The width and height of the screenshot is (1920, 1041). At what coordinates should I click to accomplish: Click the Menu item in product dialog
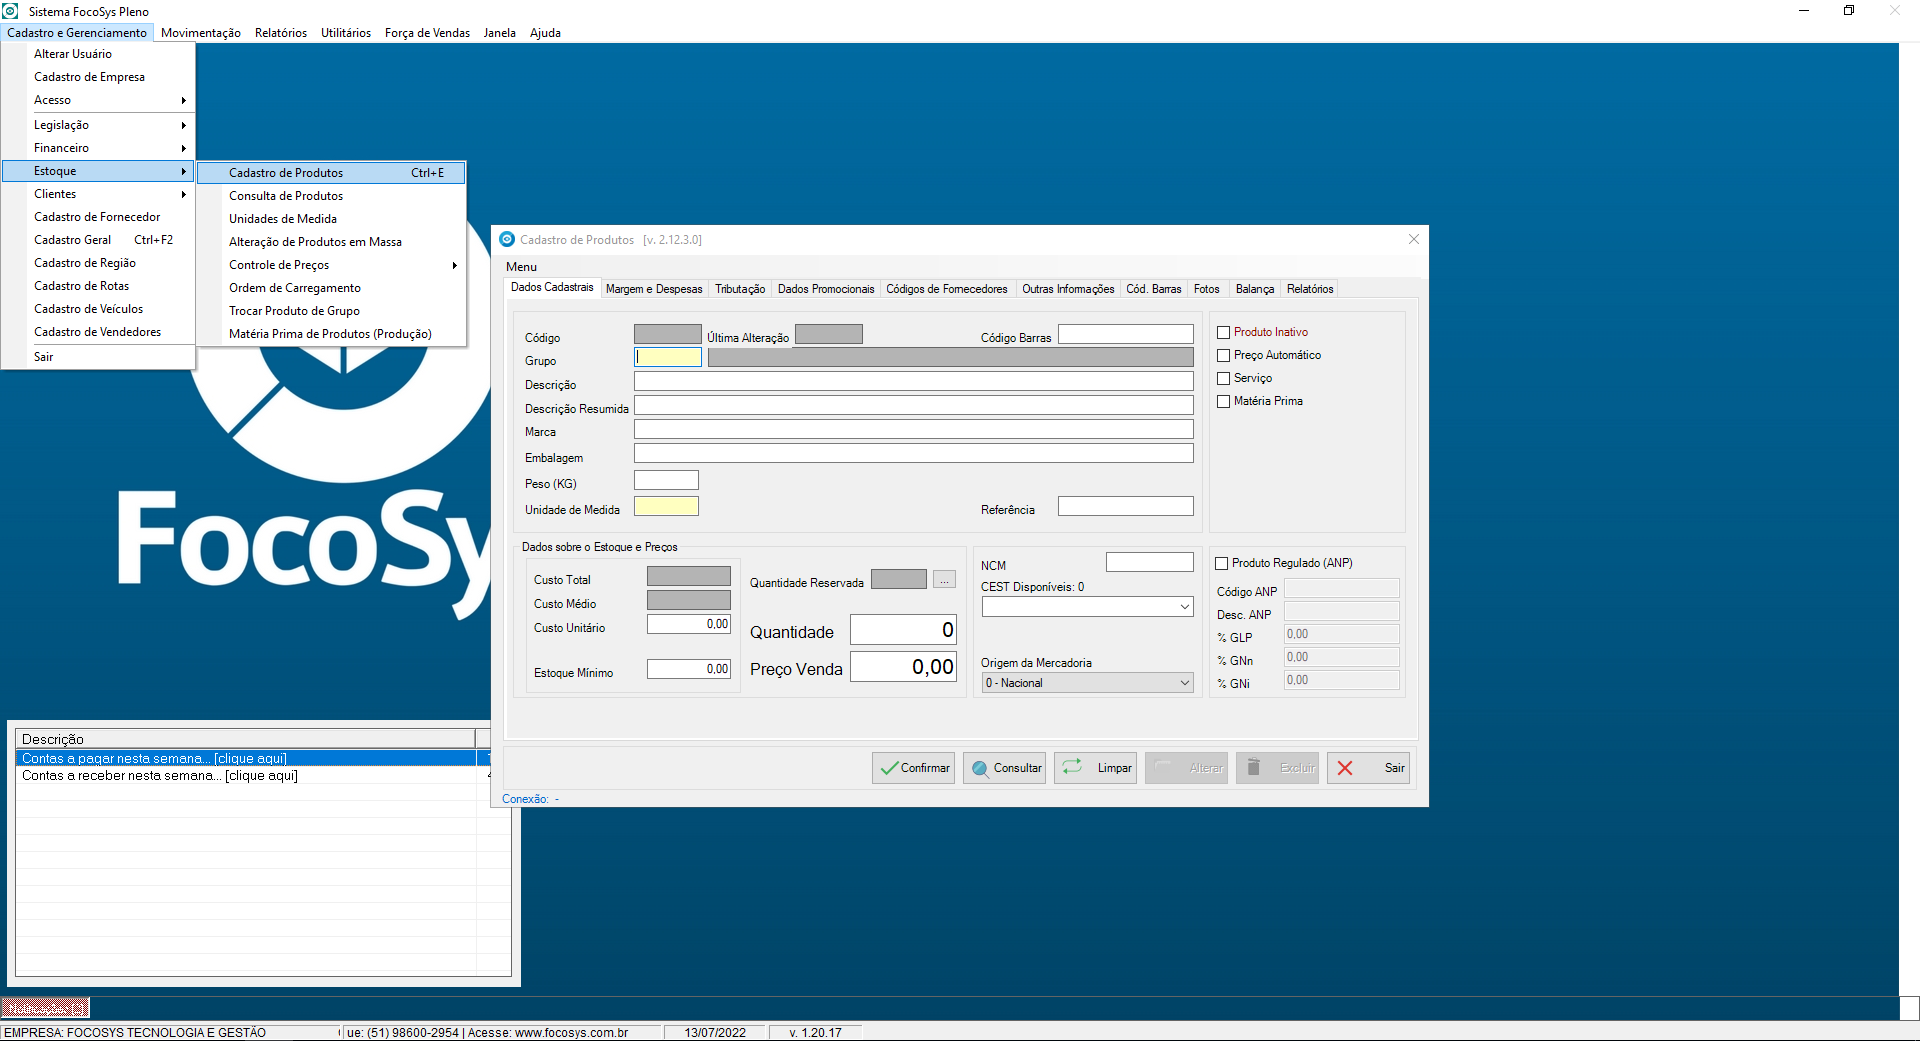coord(521,267)
